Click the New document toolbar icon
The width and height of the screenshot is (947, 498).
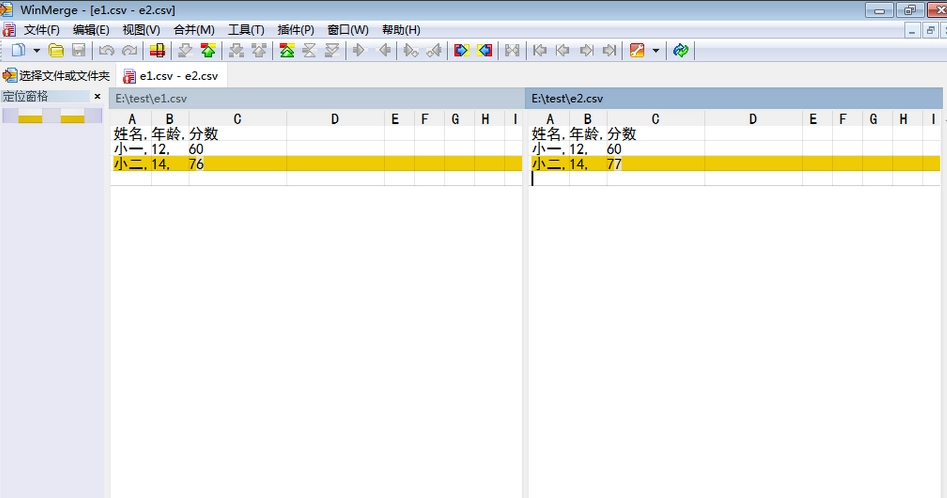[x=19, y=51]
